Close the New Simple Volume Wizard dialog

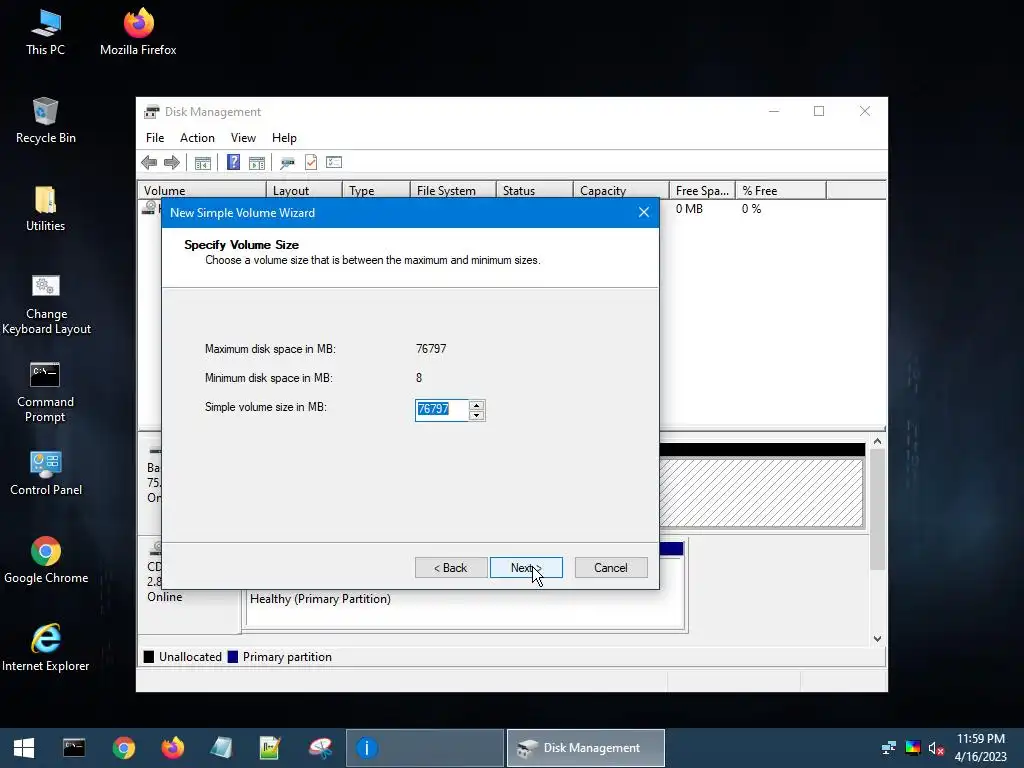tap(644, 212)
